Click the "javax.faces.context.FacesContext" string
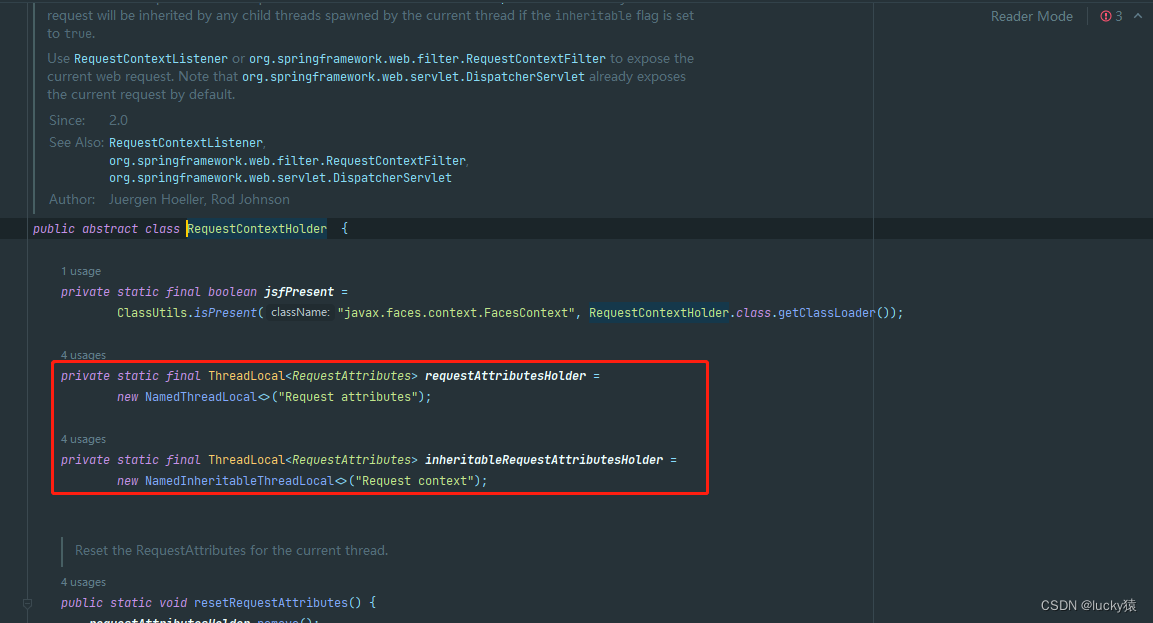 [x=457, y=313]
